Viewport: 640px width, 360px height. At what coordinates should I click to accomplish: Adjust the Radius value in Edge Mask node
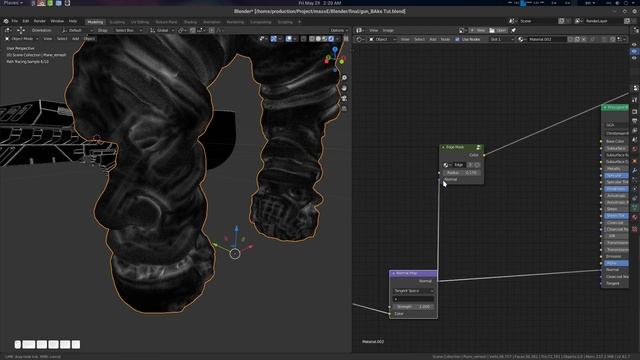pyautogui.click(x=461, y=173)
